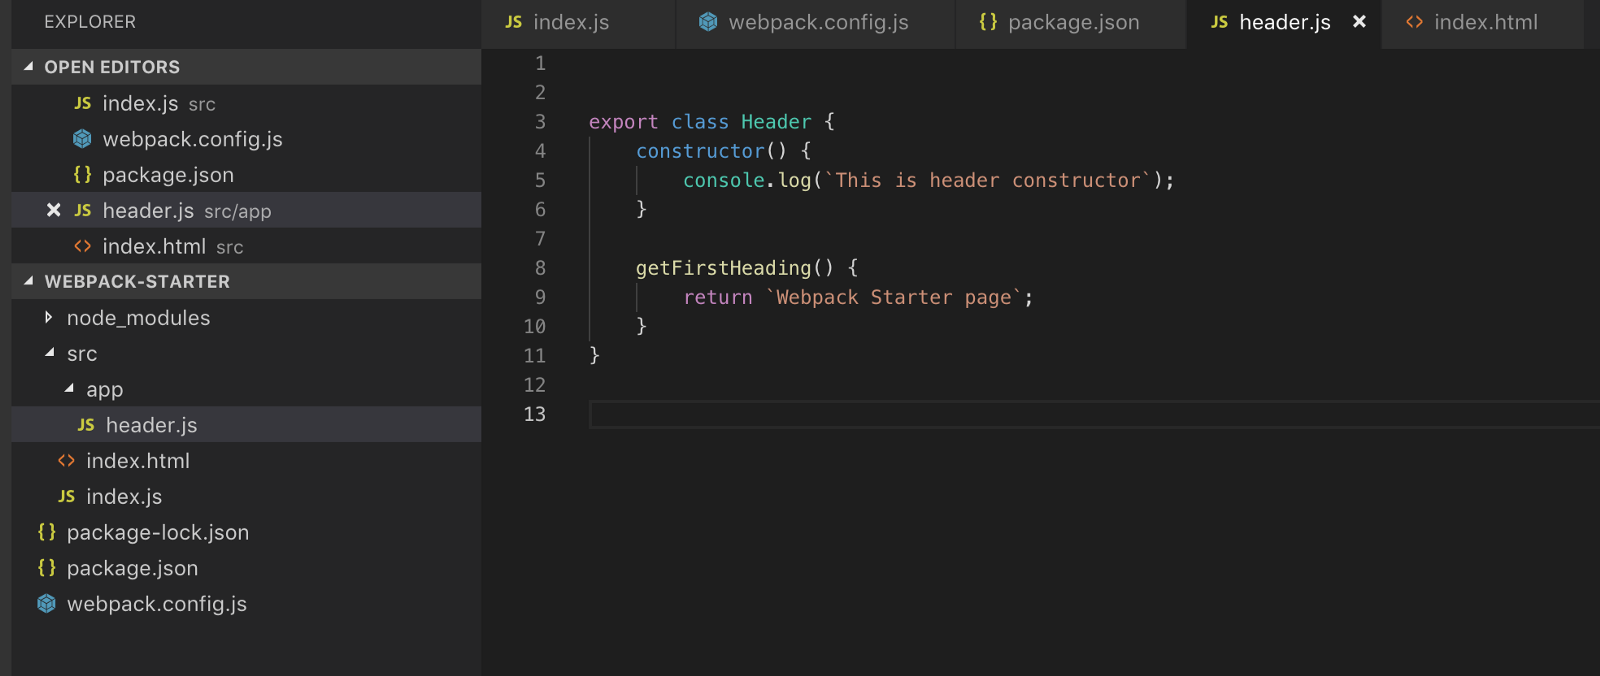Click the JS icon on index.js tab

(x=513, y=22)
